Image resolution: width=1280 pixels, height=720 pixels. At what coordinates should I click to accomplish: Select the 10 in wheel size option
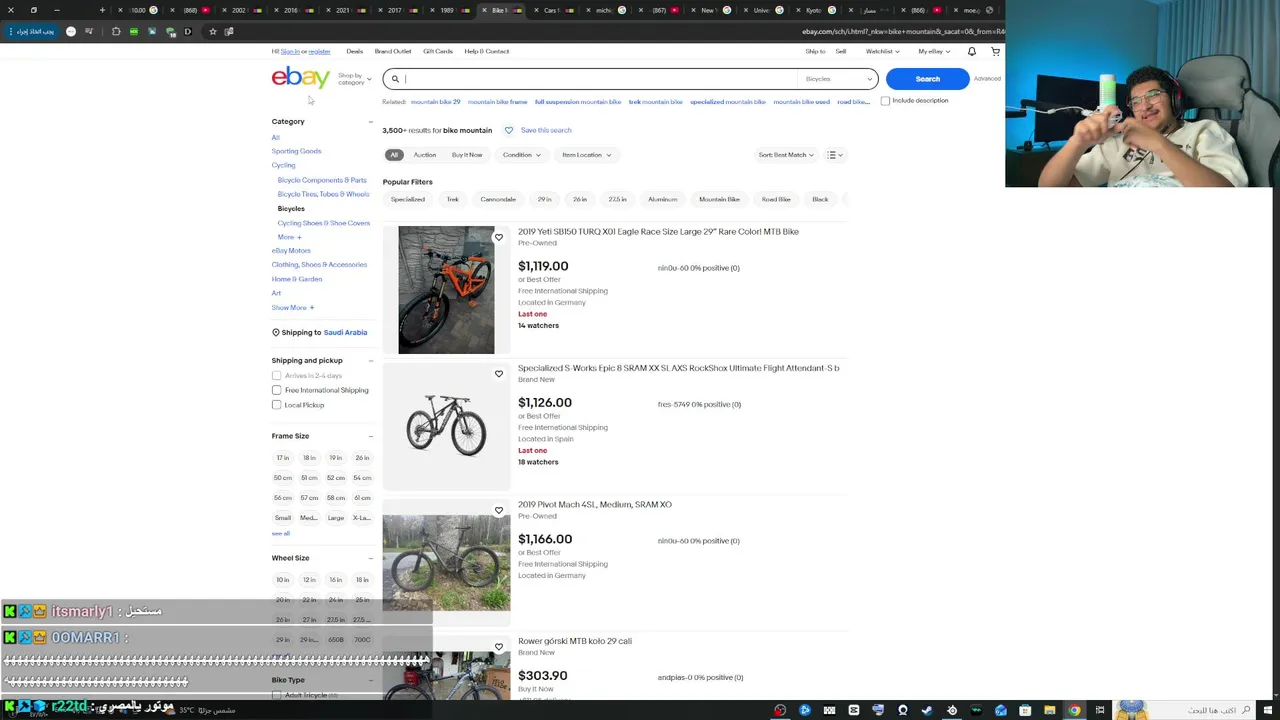point(283,580)
